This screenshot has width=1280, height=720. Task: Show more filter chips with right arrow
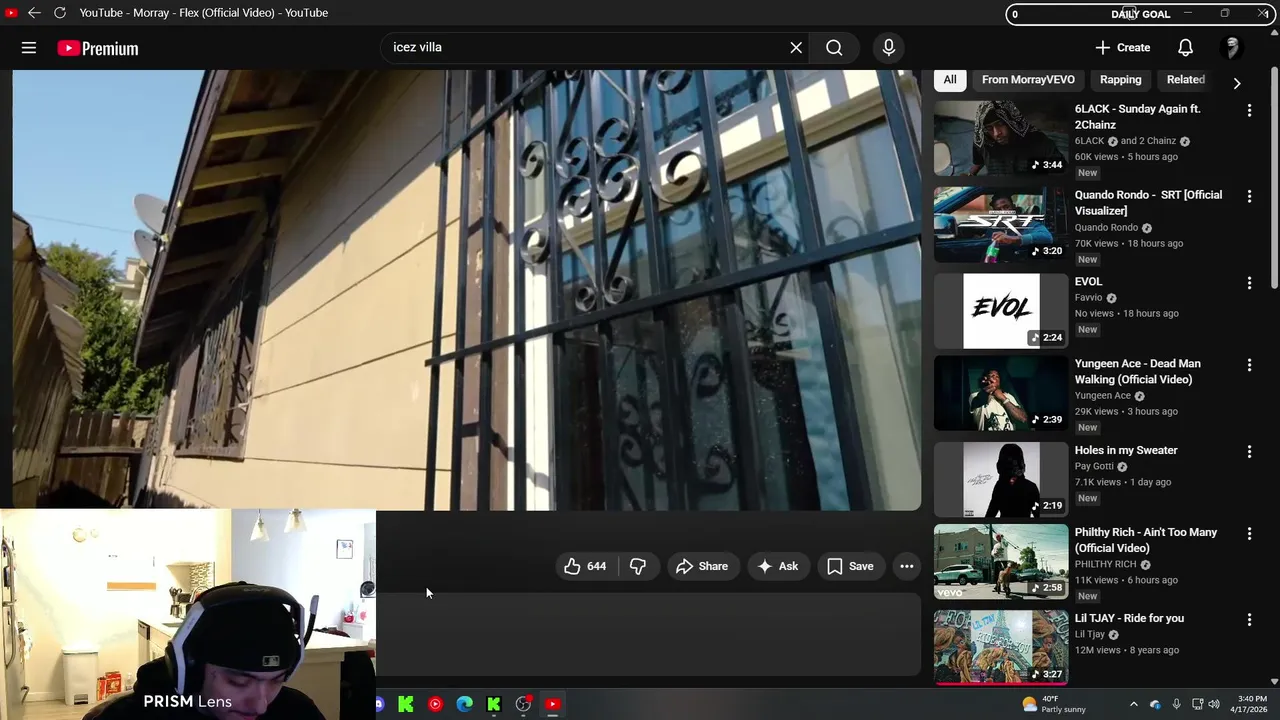click(x=1236, y=83)
